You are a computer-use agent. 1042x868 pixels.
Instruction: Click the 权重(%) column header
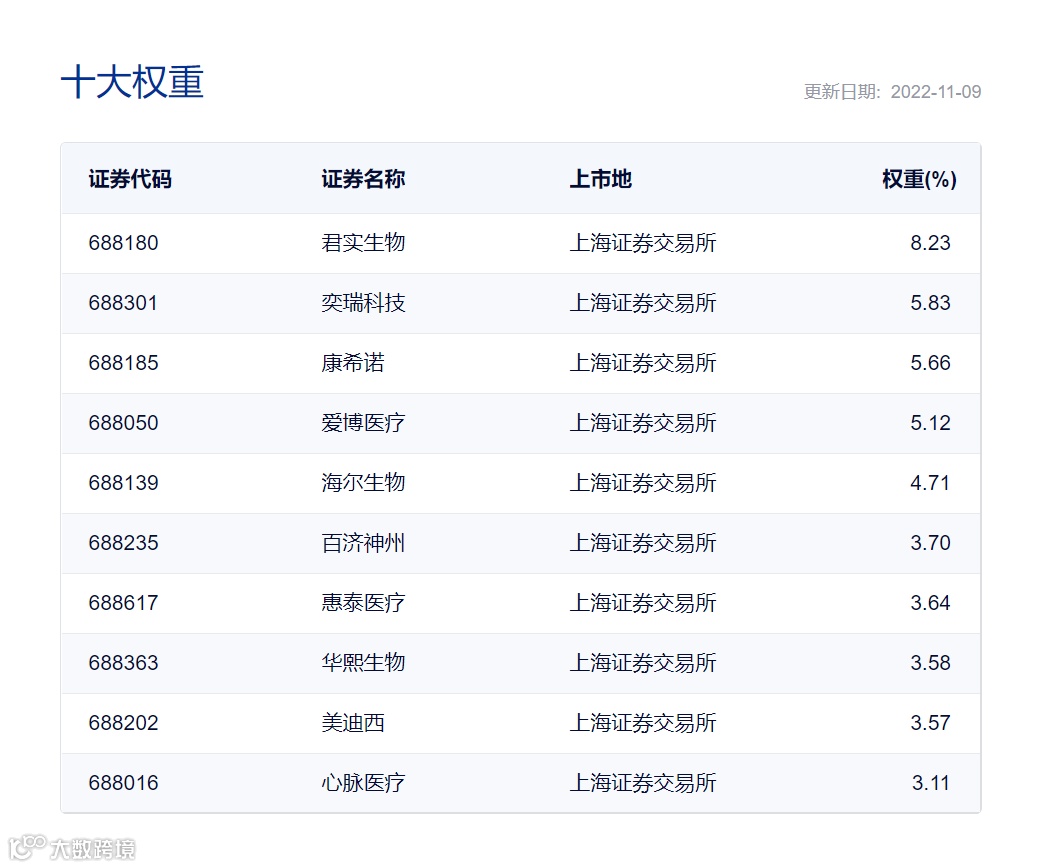920,179
